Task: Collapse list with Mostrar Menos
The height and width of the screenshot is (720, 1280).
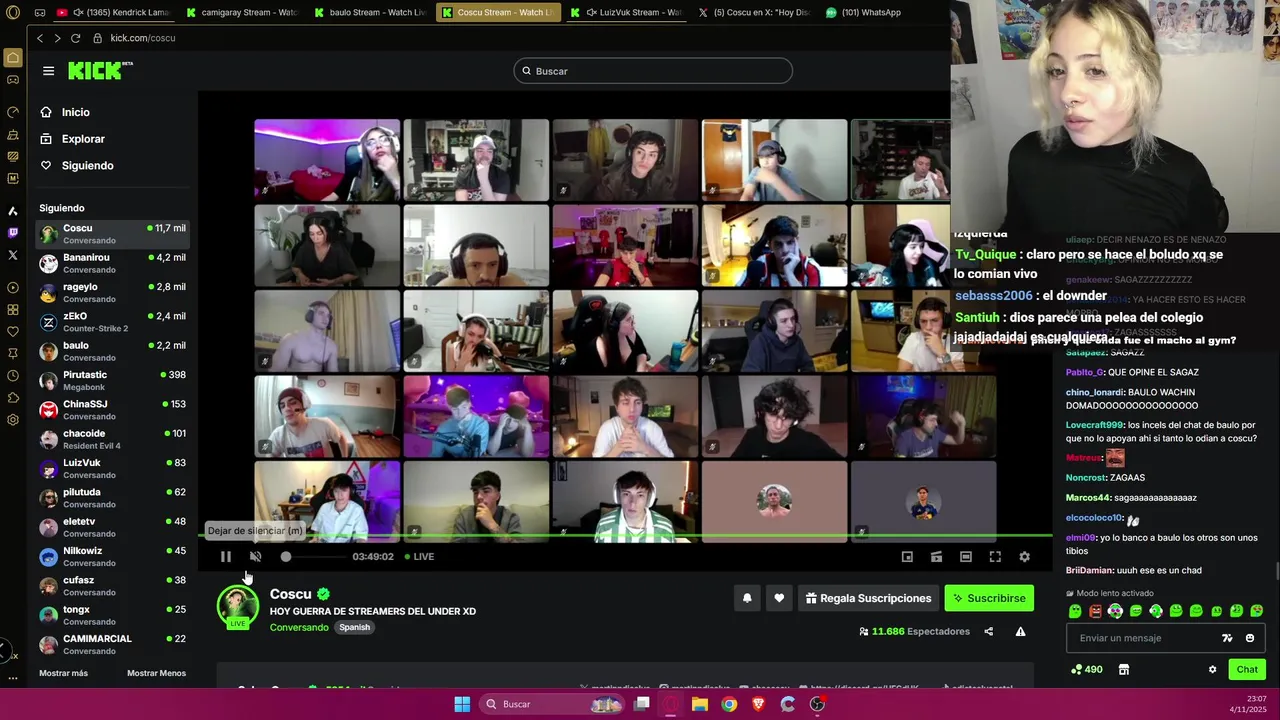Action: 156,673
